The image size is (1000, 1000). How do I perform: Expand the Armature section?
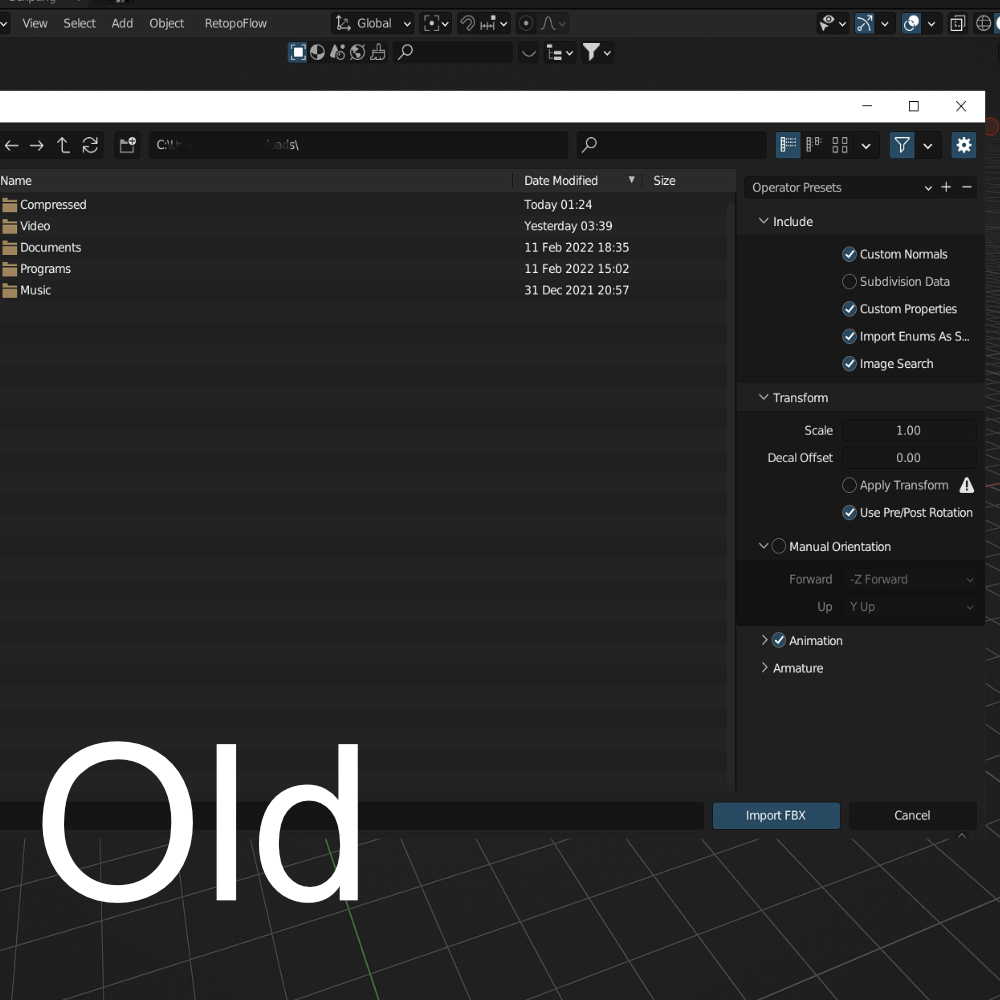coord(764,668)
